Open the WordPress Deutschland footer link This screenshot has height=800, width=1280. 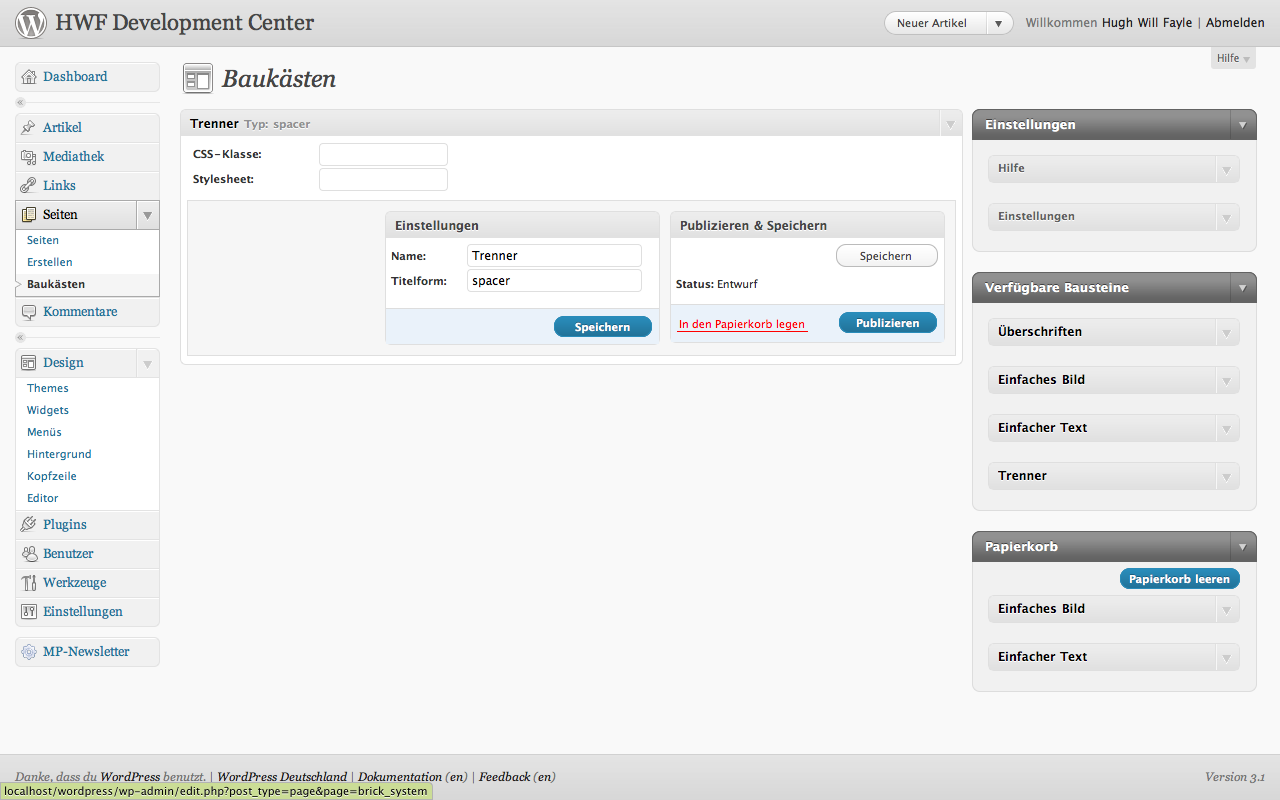tap(282, 777)
